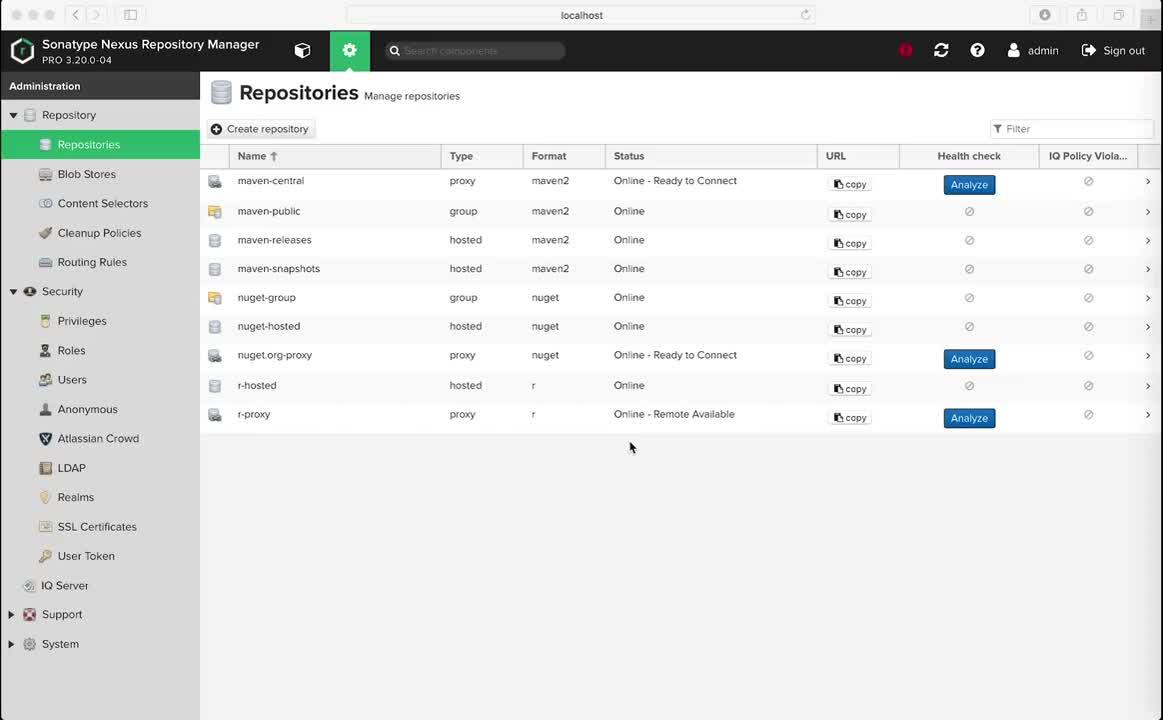Open the Help question mark icon

pos(978,50)
